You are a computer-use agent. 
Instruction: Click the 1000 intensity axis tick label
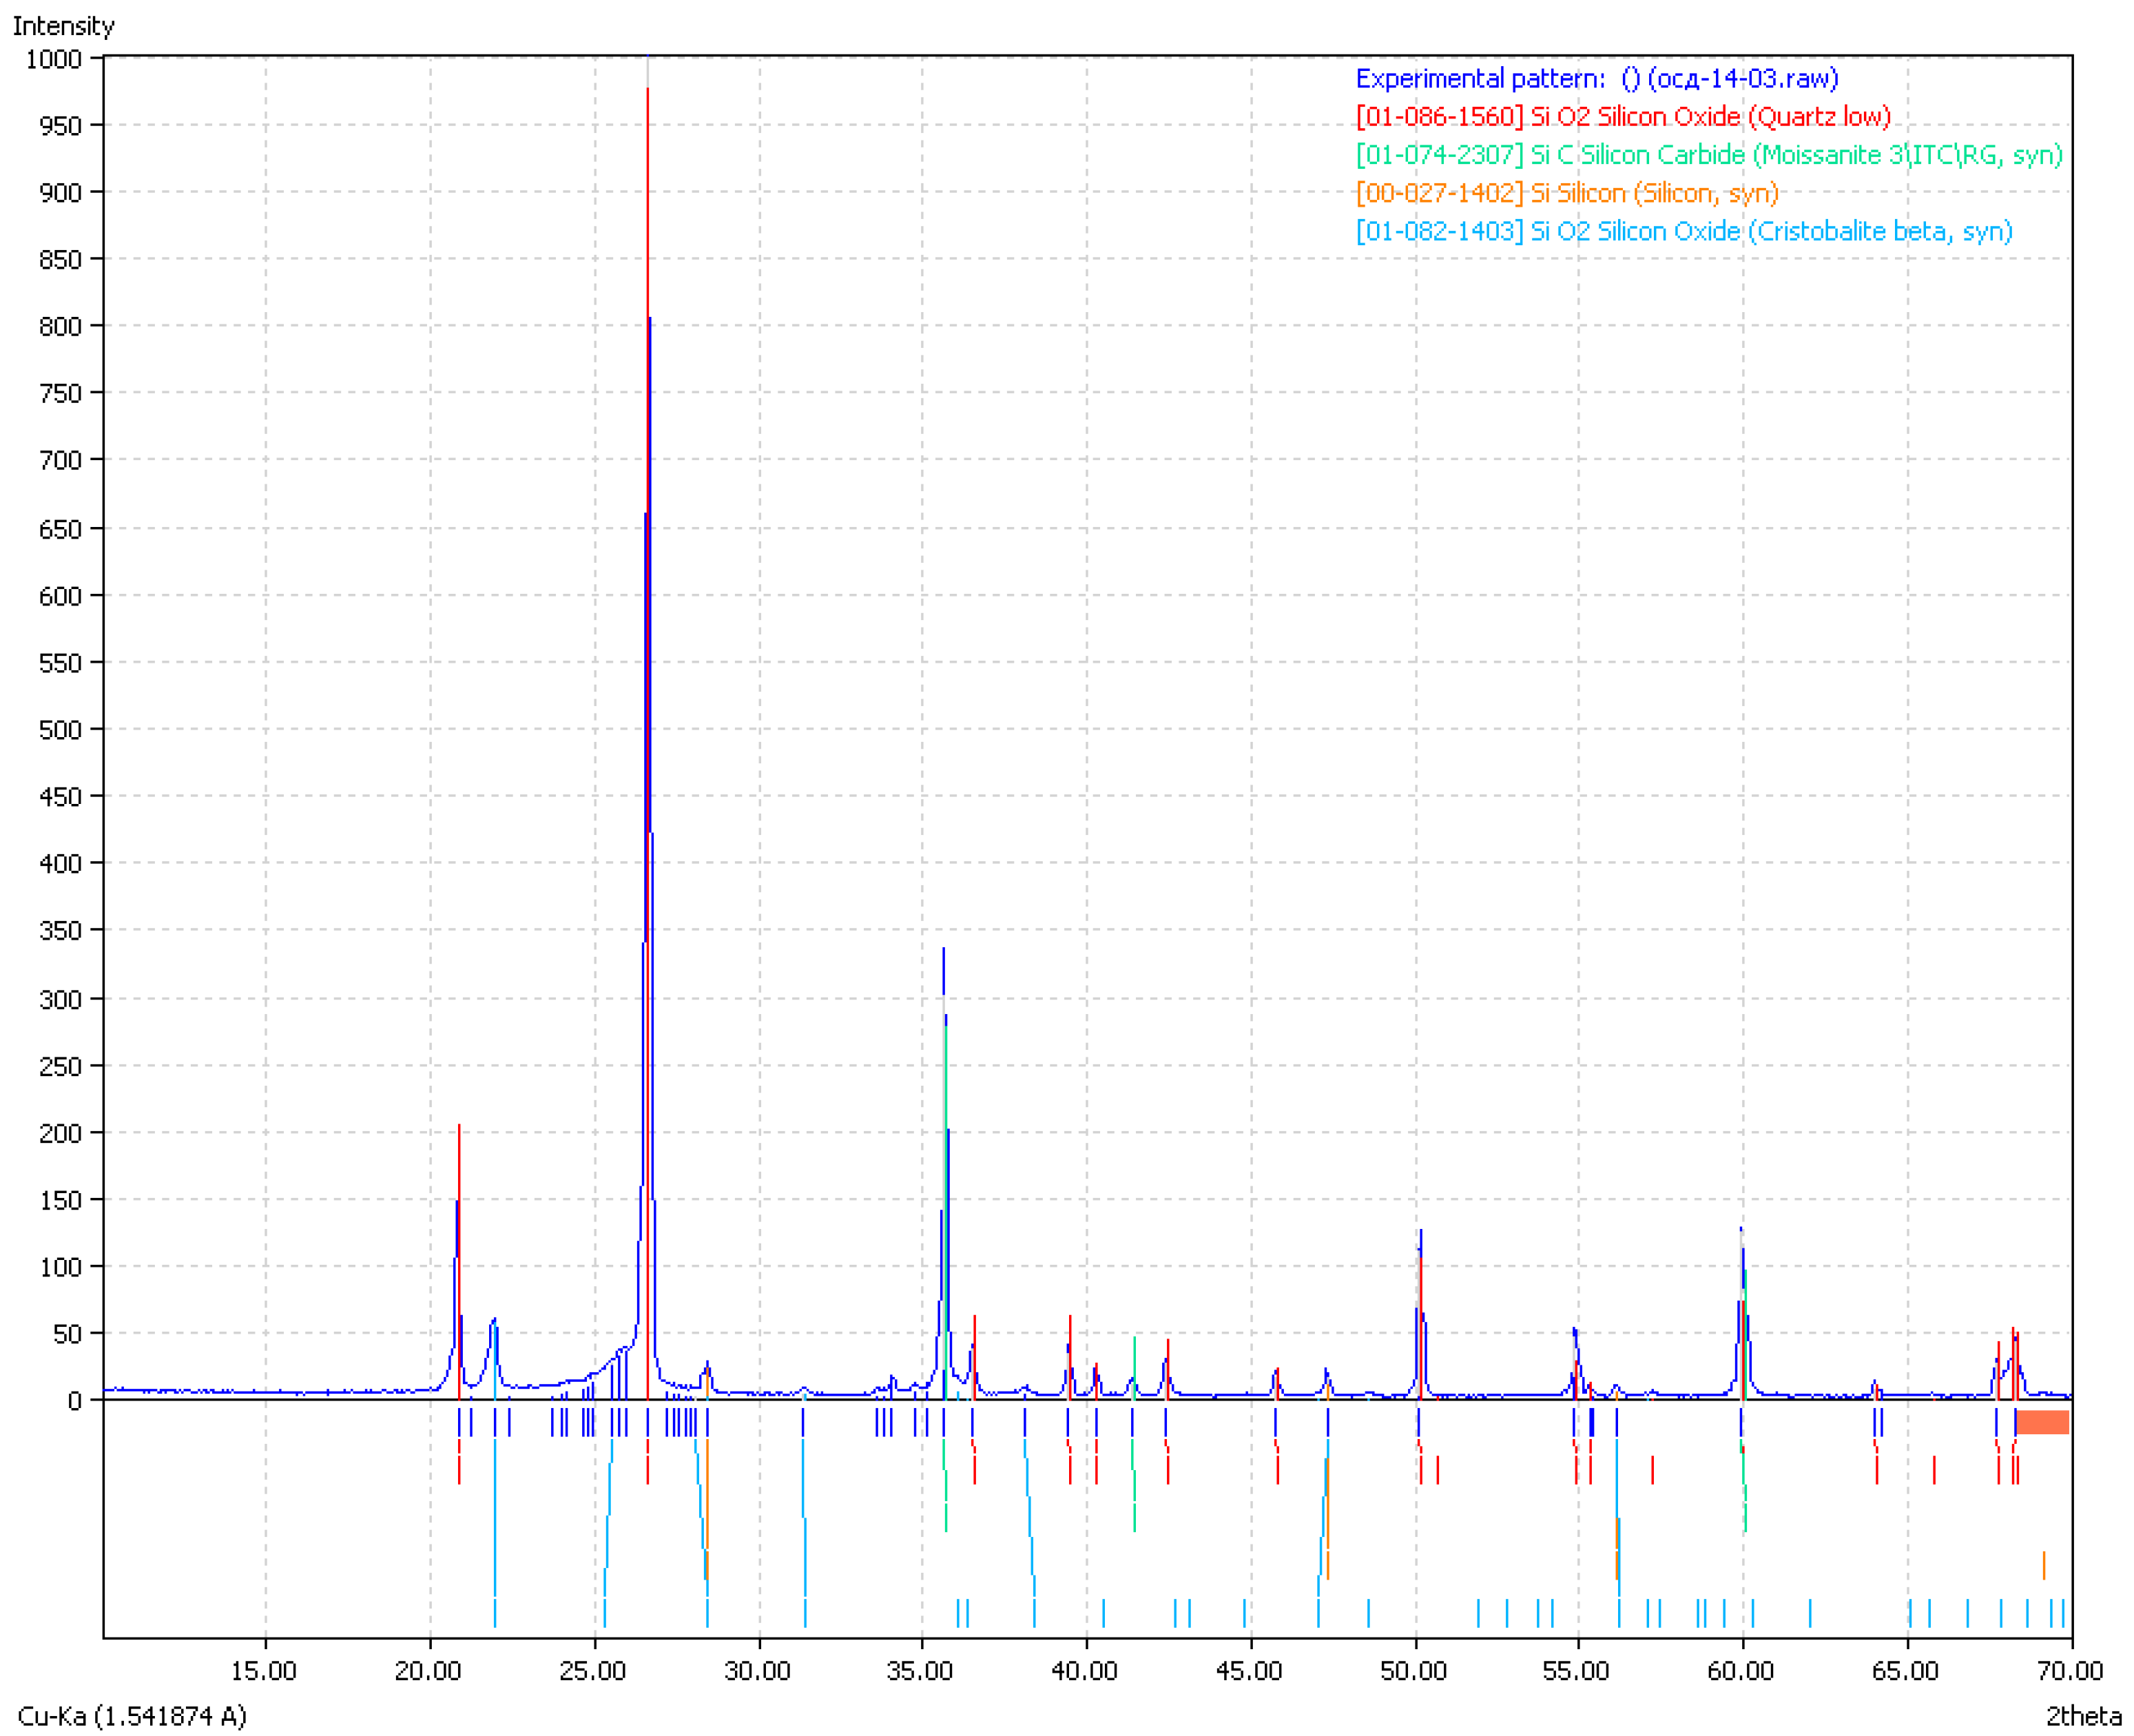[54, 59]
